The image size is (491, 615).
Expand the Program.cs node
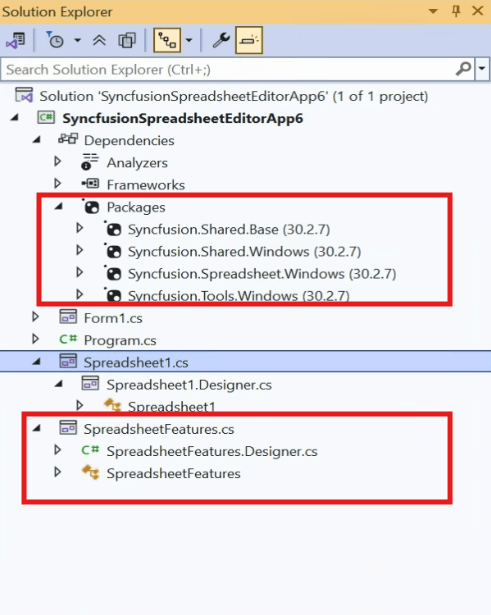(35, 338)
